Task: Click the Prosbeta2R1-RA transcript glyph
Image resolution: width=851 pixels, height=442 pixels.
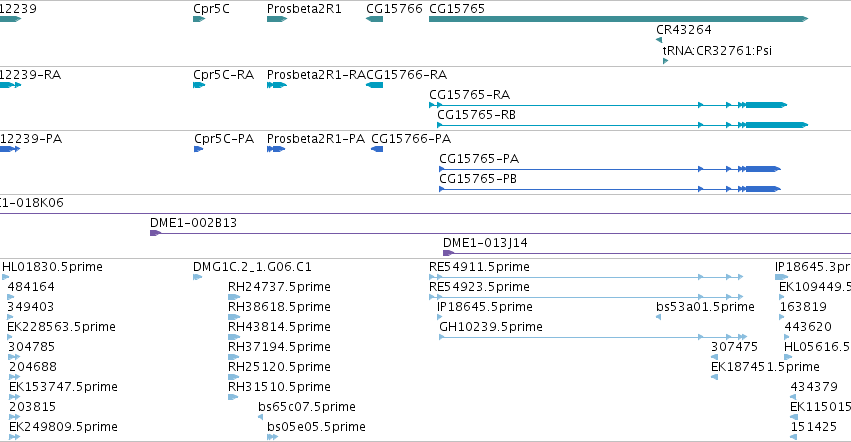Action: (x=277, y=85)
